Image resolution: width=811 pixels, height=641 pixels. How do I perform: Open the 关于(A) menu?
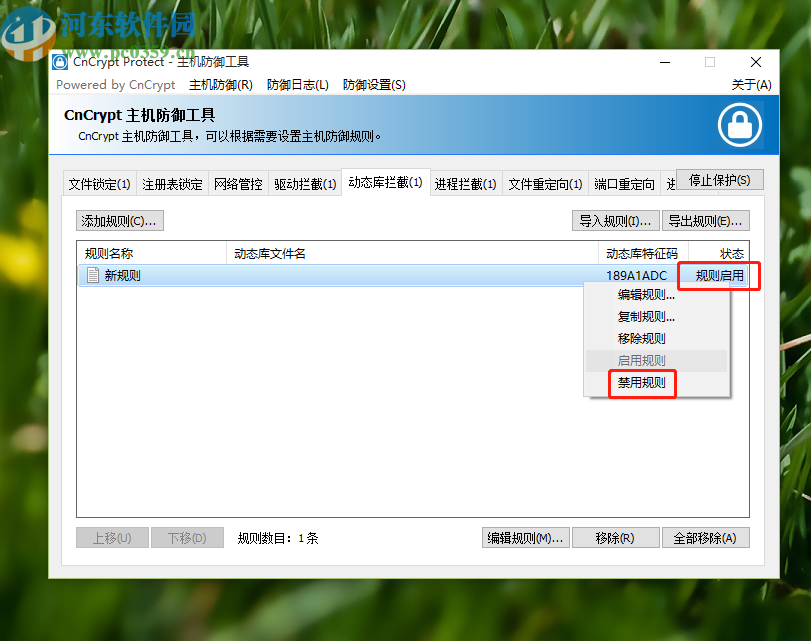point(752,85)
